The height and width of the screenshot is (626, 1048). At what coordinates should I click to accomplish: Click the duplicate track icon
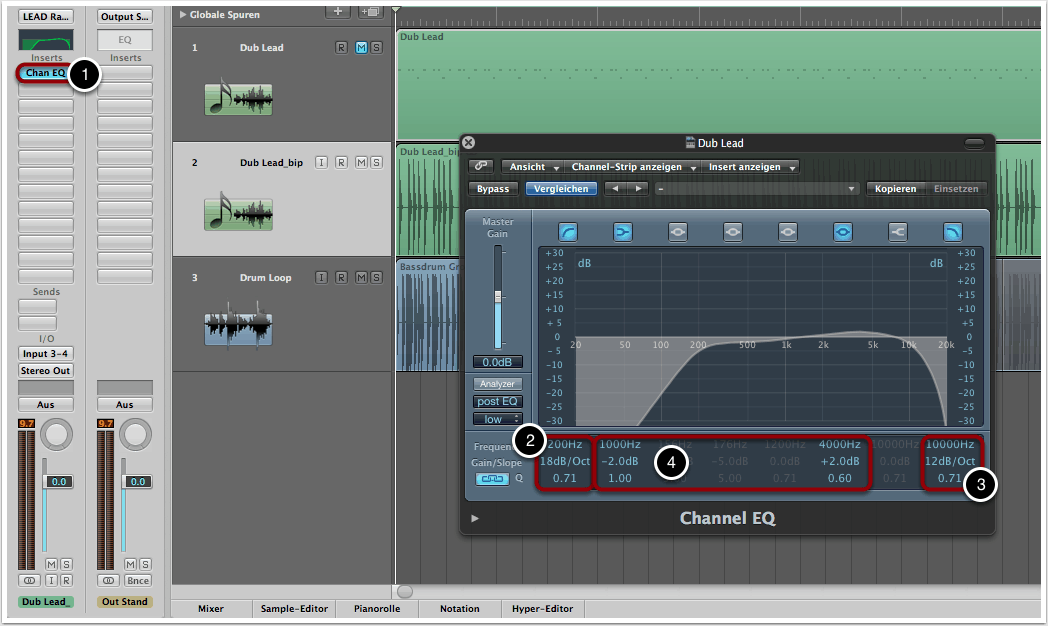point(370,11)
